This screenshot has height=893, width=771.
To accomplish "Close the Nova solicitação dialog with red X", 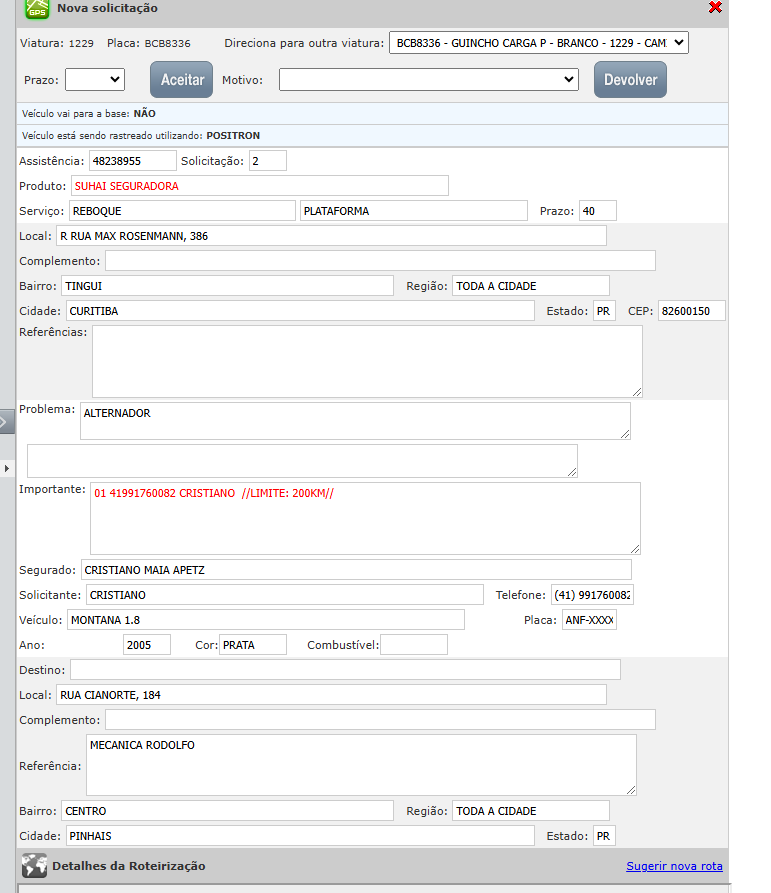I will click(x=715, y=8).
